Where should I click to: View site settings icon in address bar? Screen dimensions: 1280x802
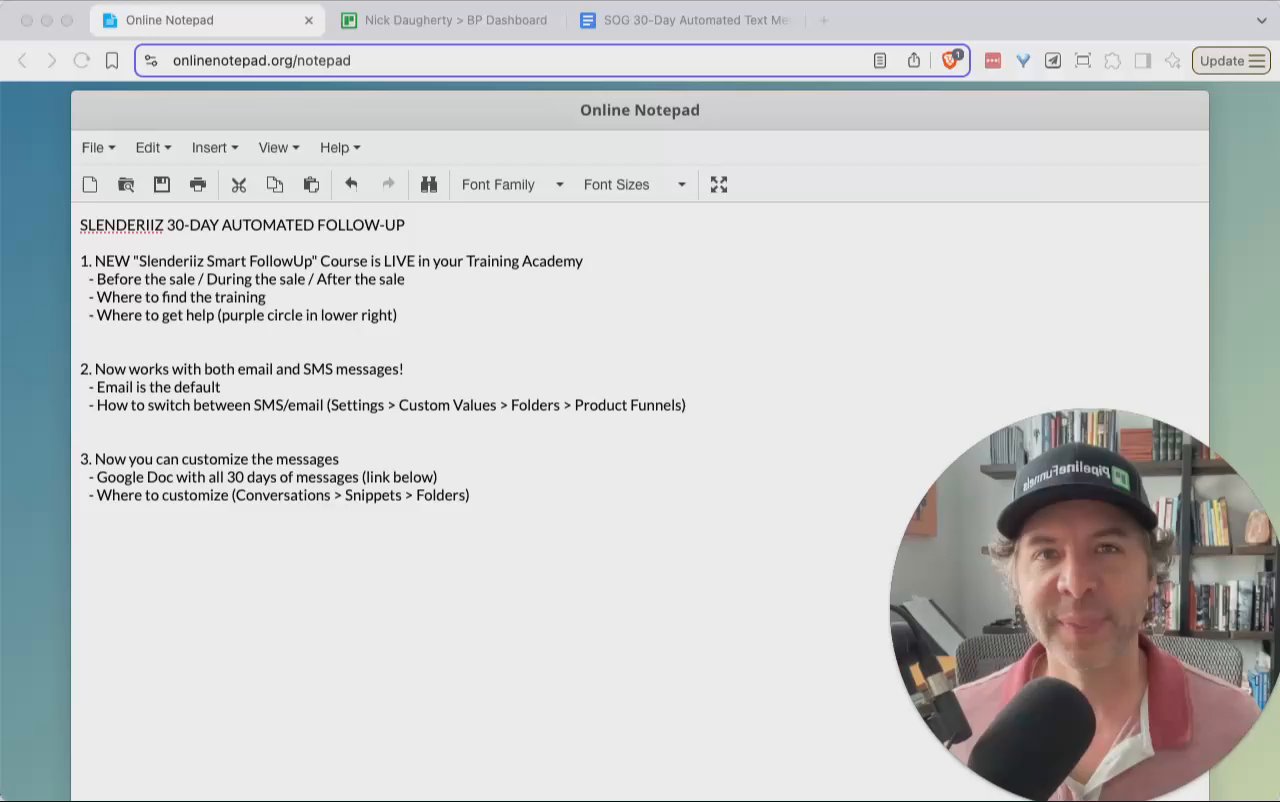click(151, 61)
